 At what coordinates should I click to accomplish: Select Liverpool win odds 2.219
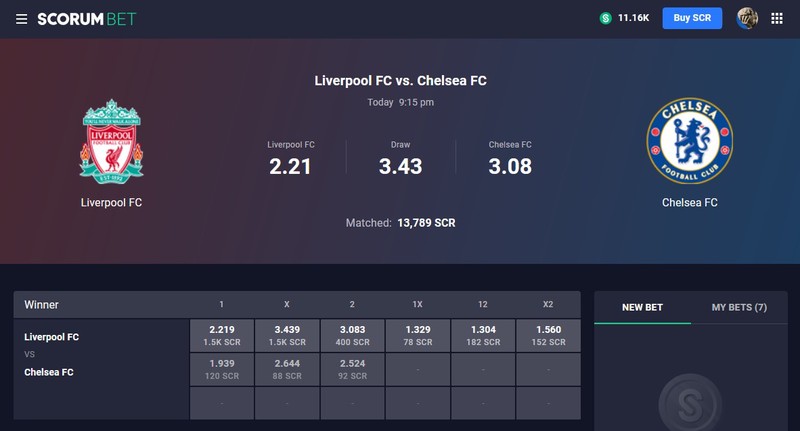pyautogui.click(x=222, y=336)
